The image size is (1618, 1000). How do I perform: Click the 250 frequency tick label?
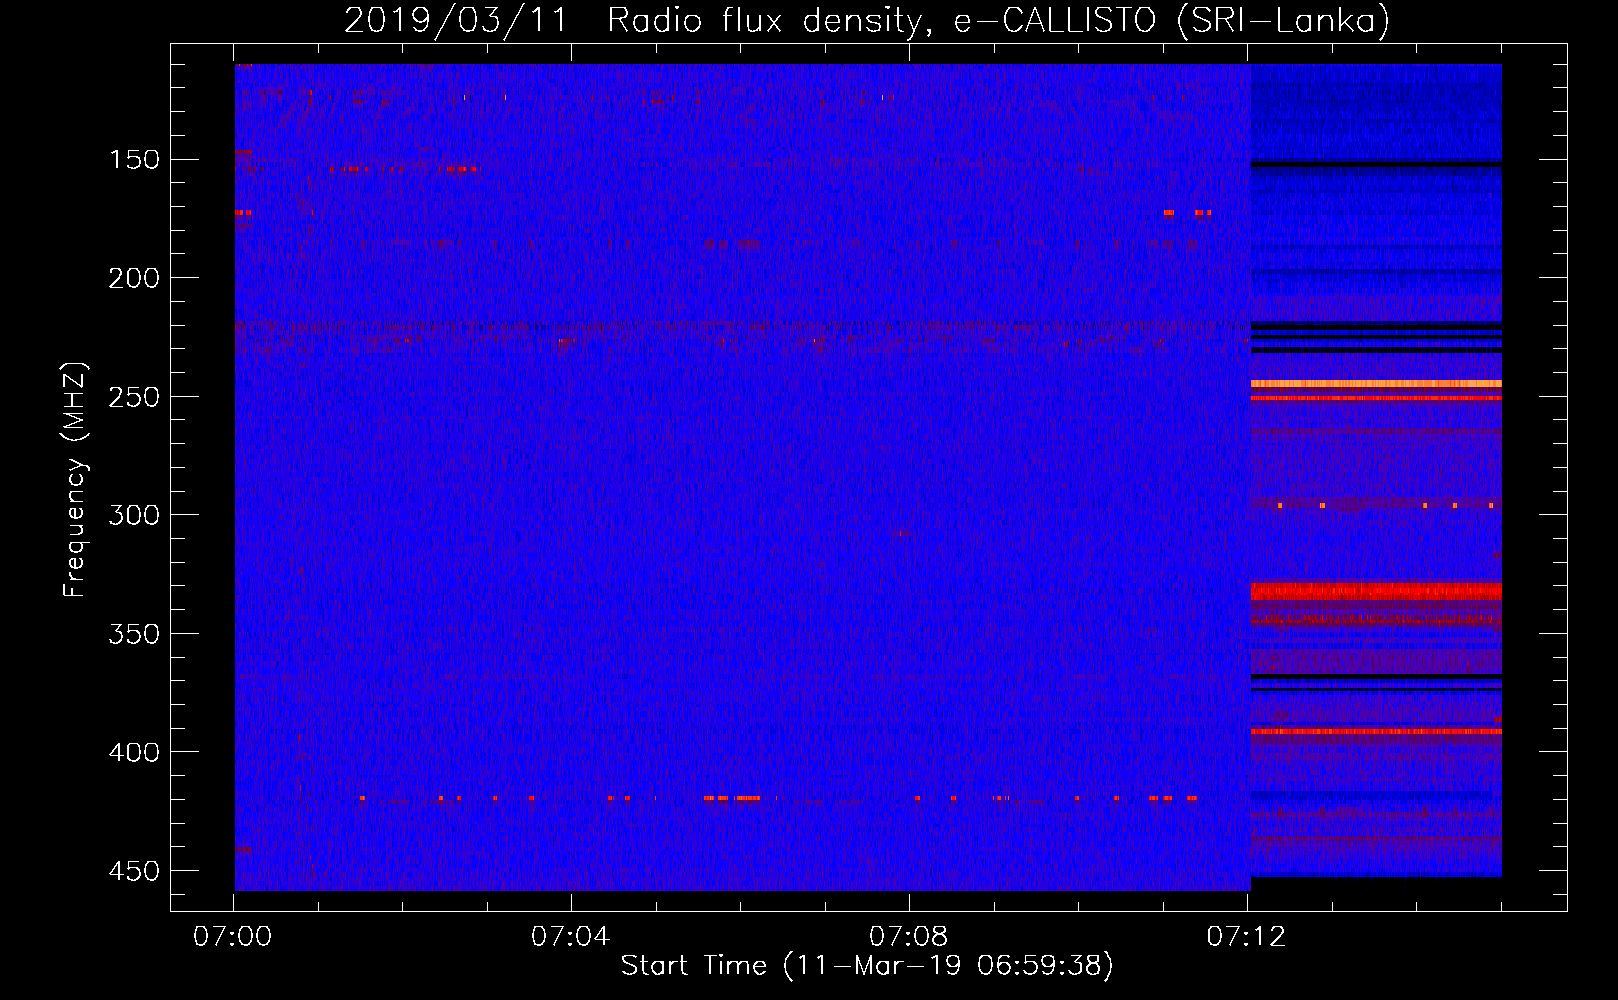(134, 397)
